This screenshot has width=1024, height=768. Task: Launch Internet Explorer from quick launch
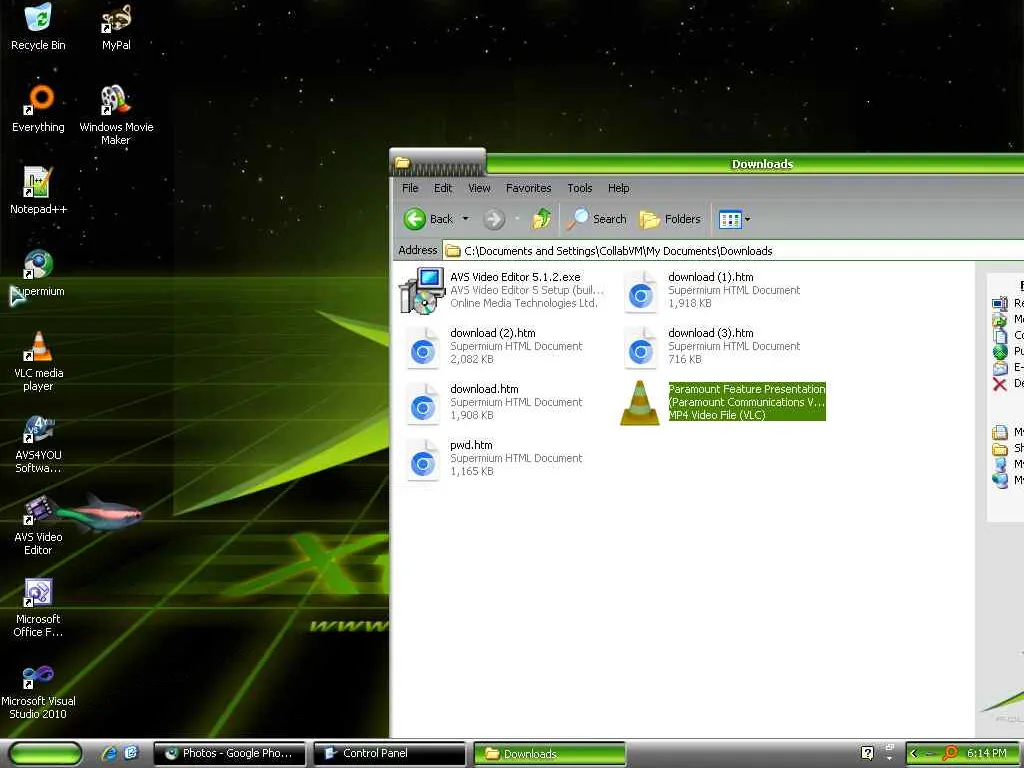(x=109, y=754)
